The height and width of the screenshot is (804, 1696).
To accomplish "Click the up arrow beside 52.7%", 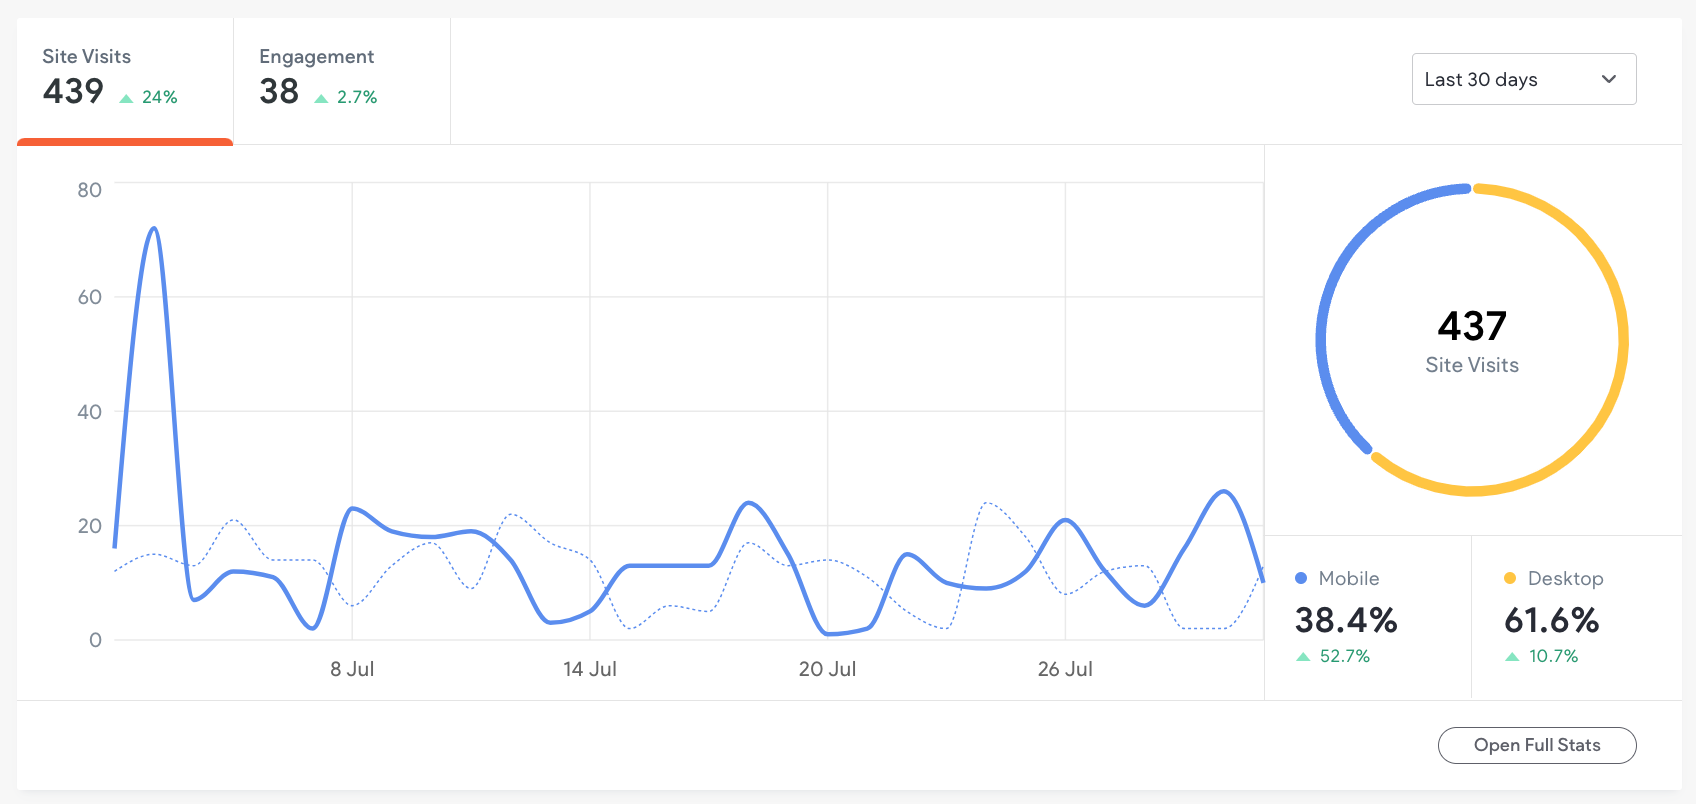I will tap(1303, 657).
